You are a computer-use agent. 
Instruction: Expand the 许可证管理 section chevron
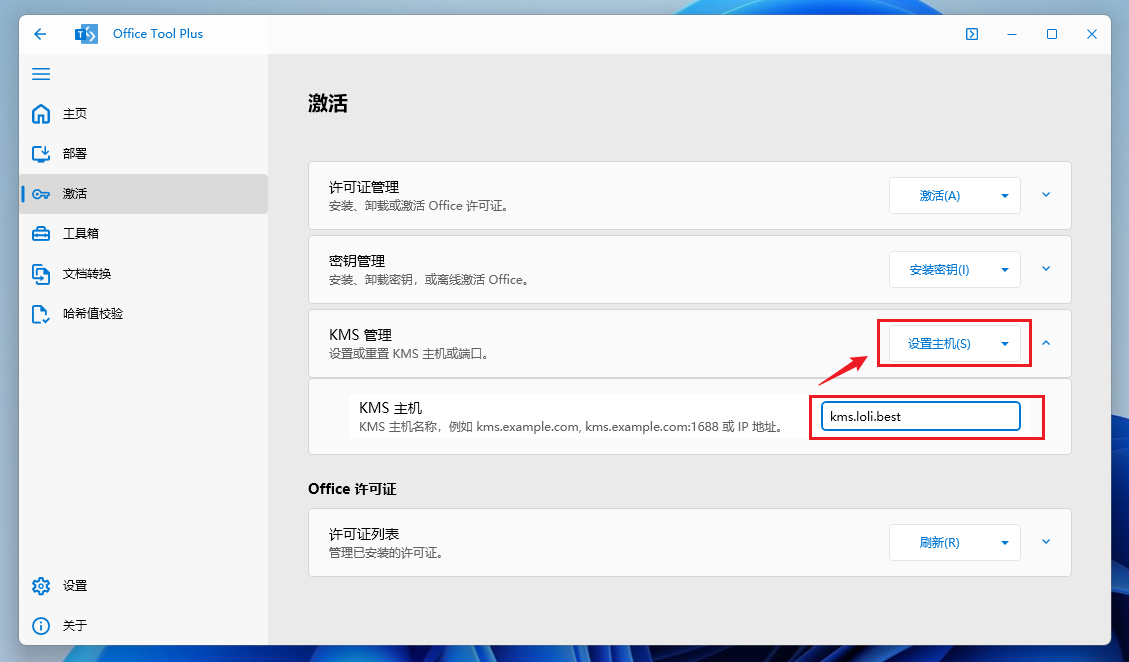click(x=1046, y=195)
